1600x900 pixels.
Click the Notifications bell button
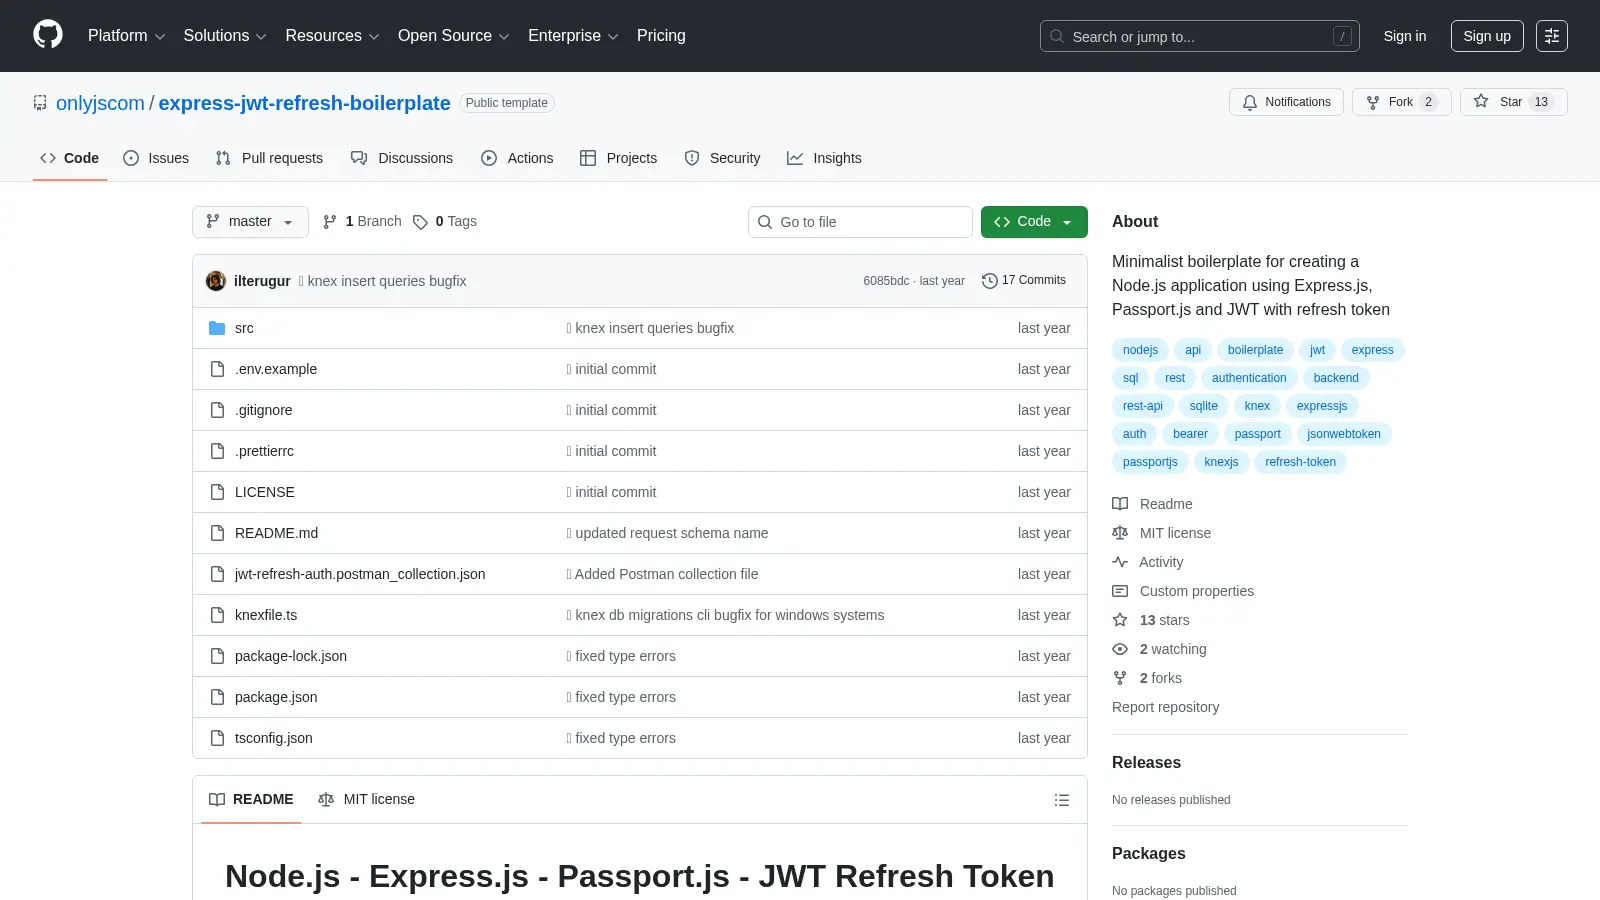pos(1286,102)
